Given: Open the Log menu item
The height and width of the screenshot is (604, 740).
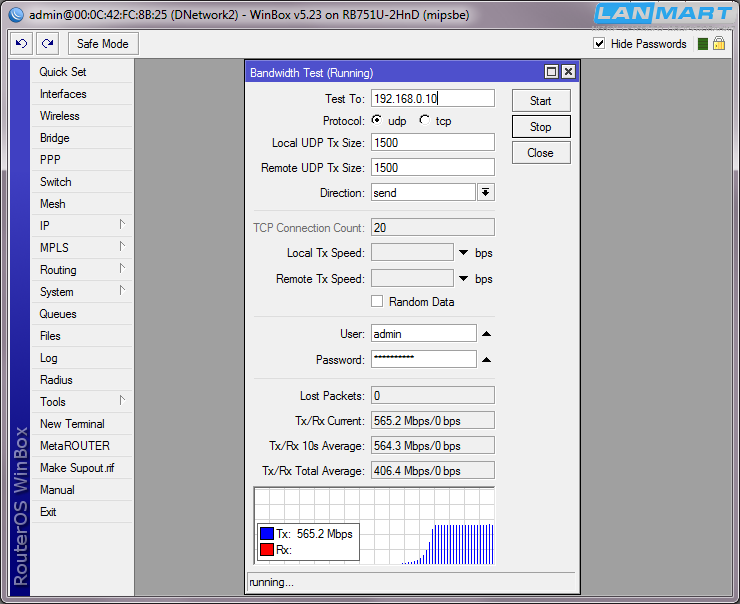Looking at the screenshot, I should point(82,358).
